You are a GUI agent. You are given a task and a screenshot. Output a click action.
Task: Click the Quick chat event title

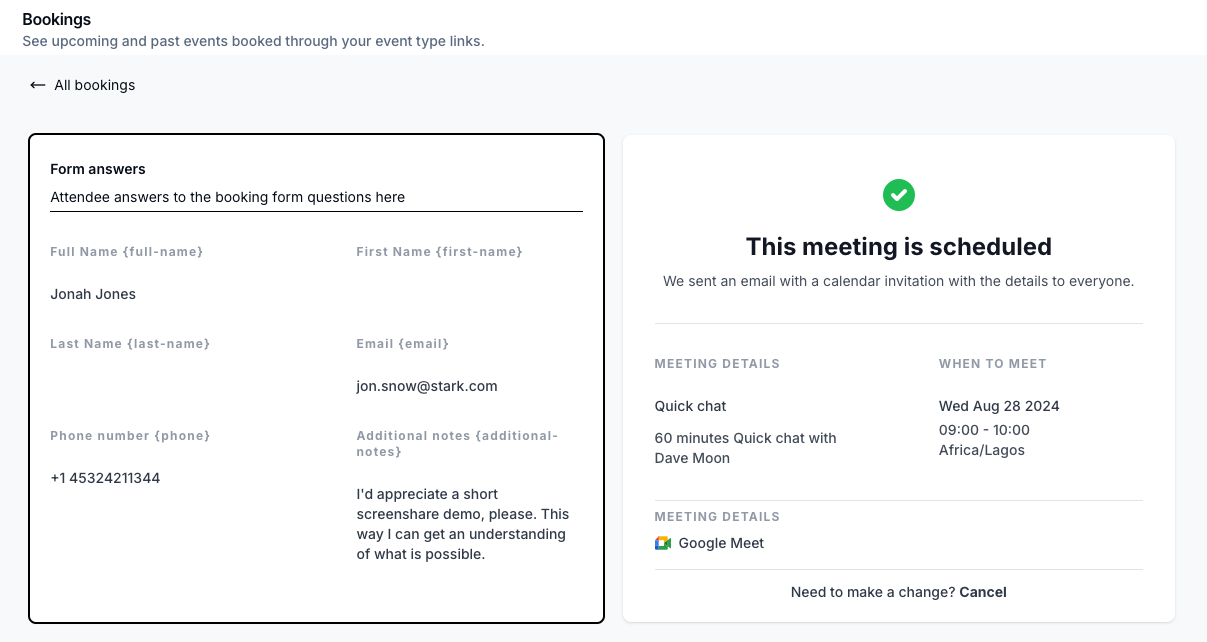point(691,406)
